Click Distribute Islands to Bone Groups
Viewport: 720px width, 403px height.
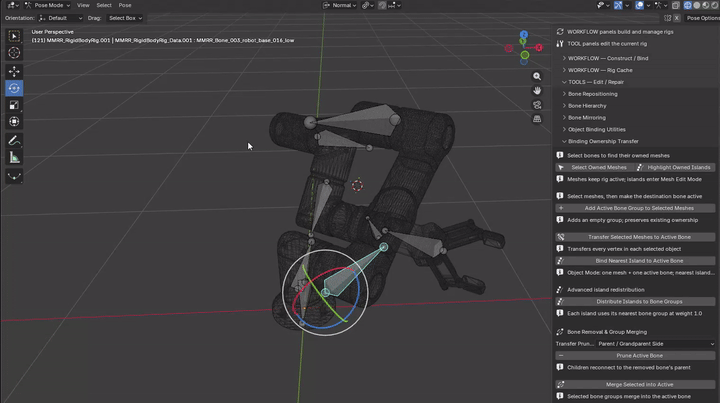(x=635, y=302)
